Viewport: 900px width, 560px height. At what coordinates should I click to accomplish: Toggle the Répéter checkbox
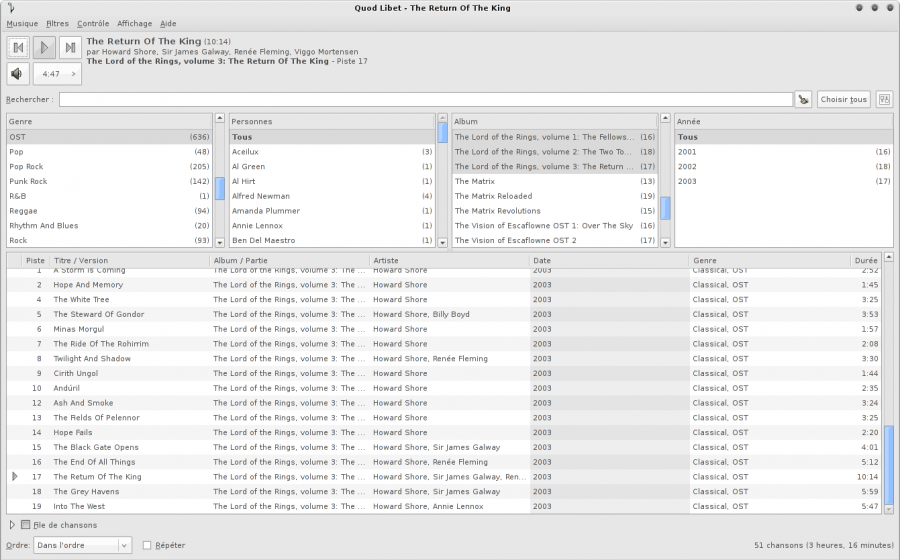(x=147, y=545)
